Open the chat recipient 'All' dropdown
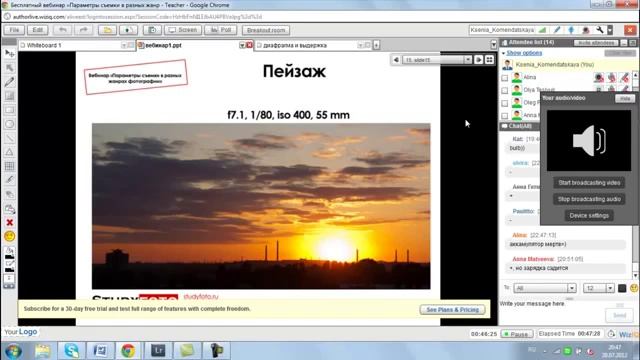Image resolution: width=640 pixels, height=360 pixels. click(x=571, y=288)
